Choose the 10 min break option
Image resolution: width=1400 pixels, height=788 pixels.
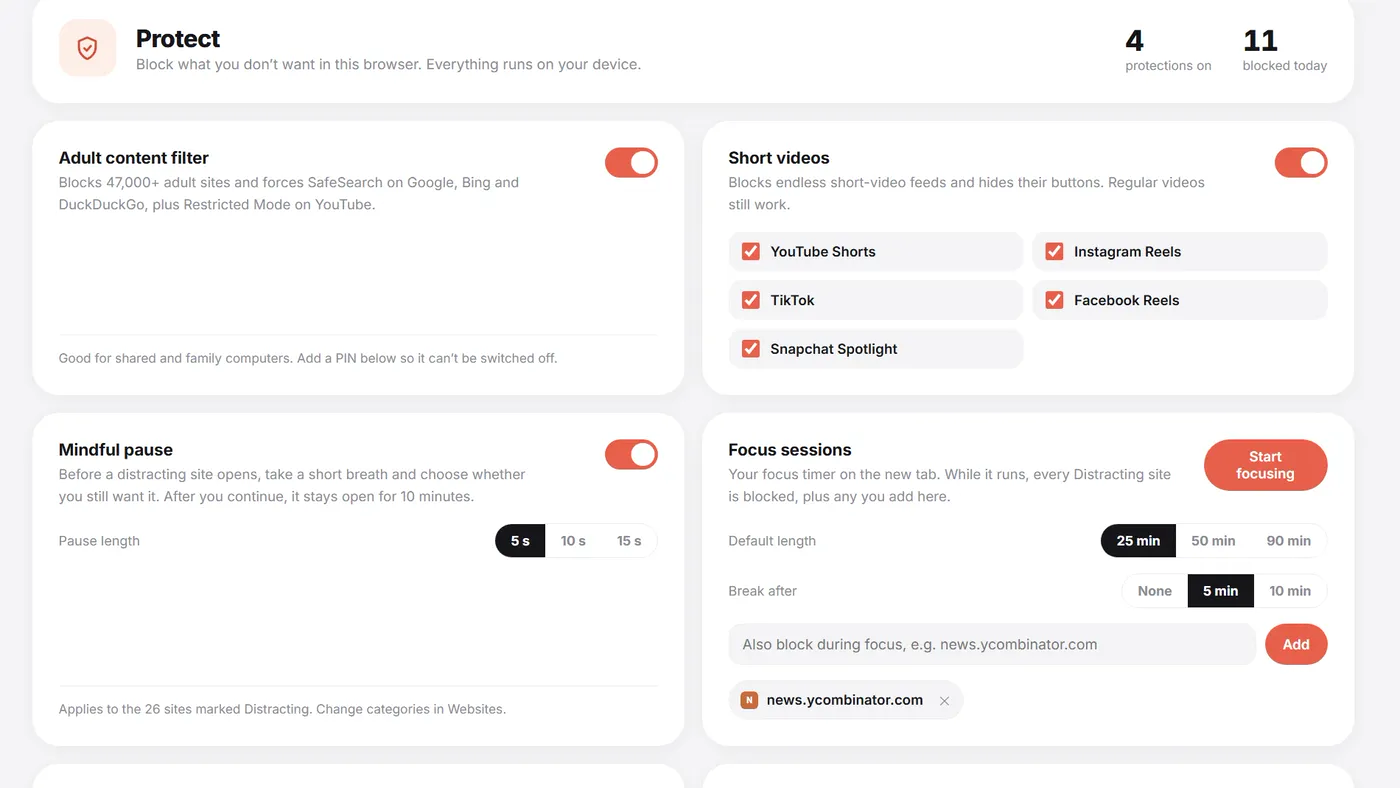pyautogui.click(x=1290, y=591)
